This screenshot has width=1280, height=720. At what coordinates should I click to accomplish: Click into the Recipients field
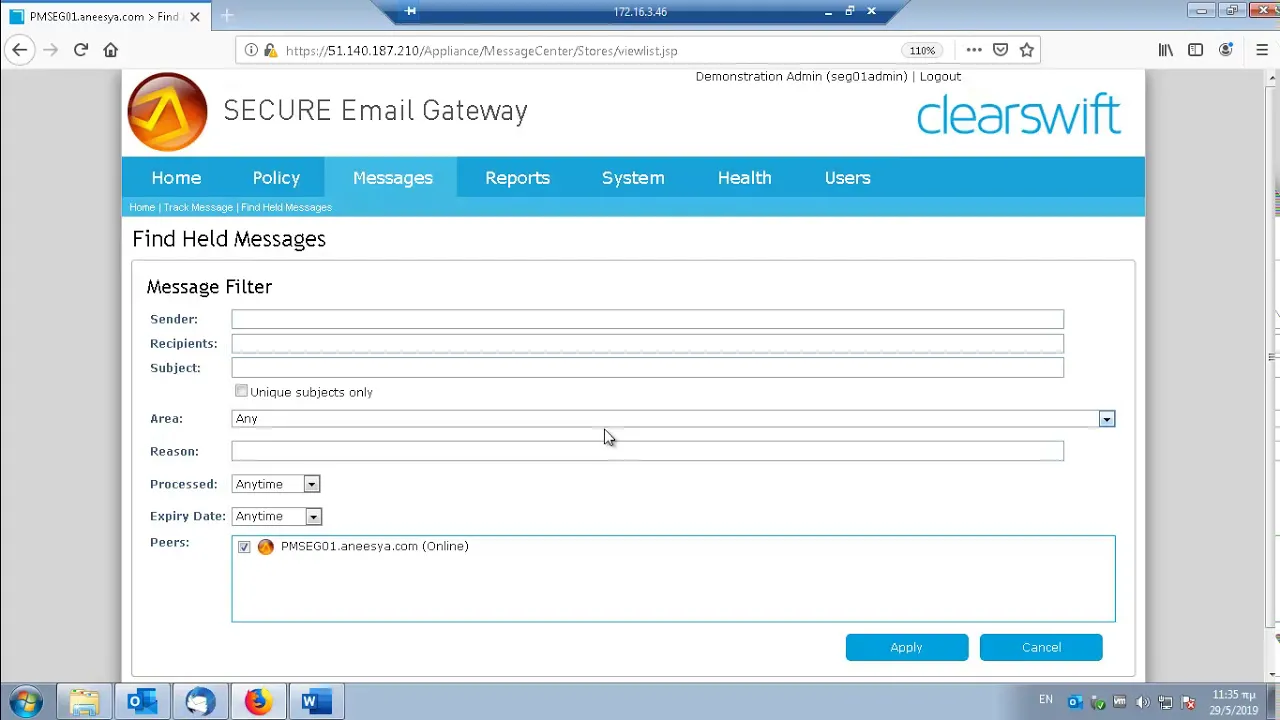click(x=647, y=343)
